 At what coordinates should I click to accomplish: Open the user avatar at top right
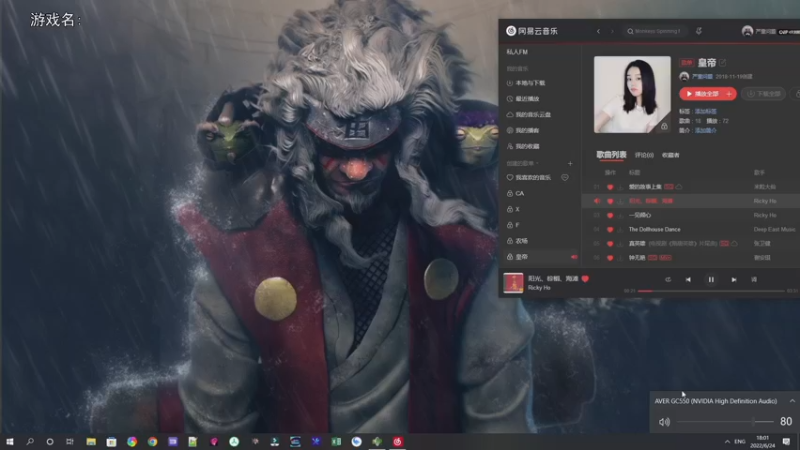point(747,31)
